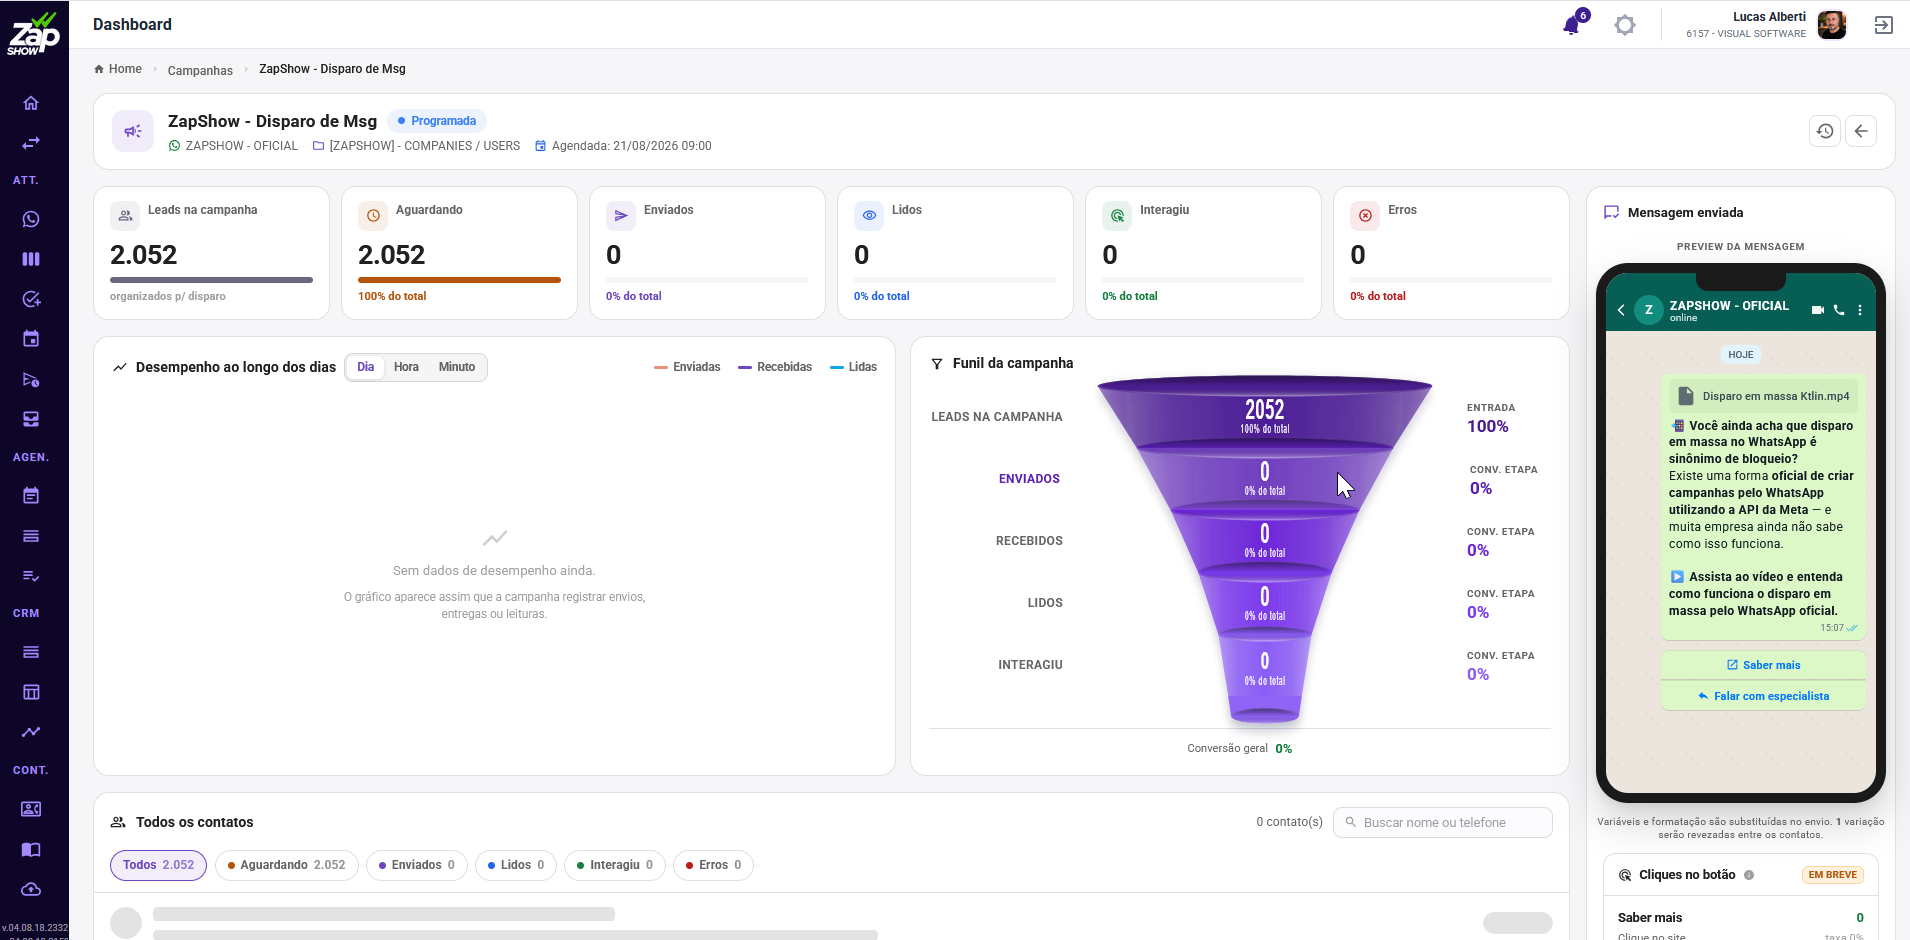Click the logout icon in the header
Screen dimensions: 1910x940
(1884, 25)
